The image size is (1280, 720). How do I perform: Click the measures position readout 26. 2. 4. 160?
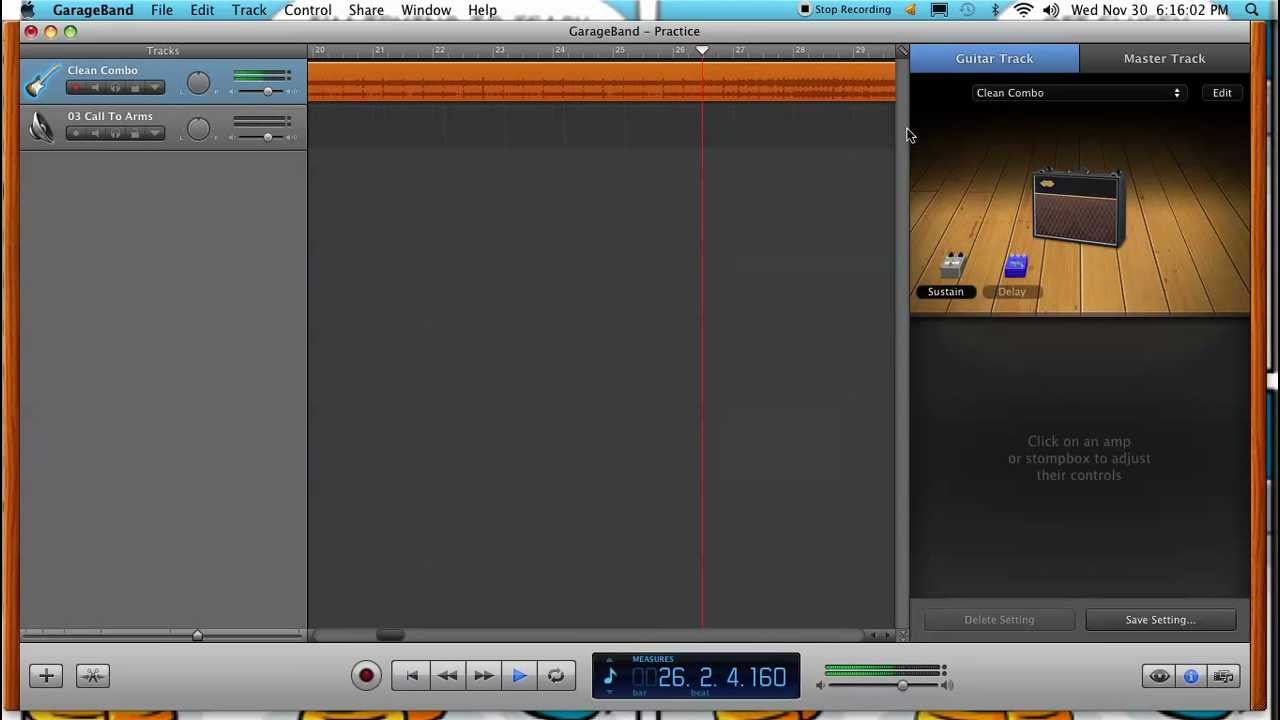(x=722, y=678)
